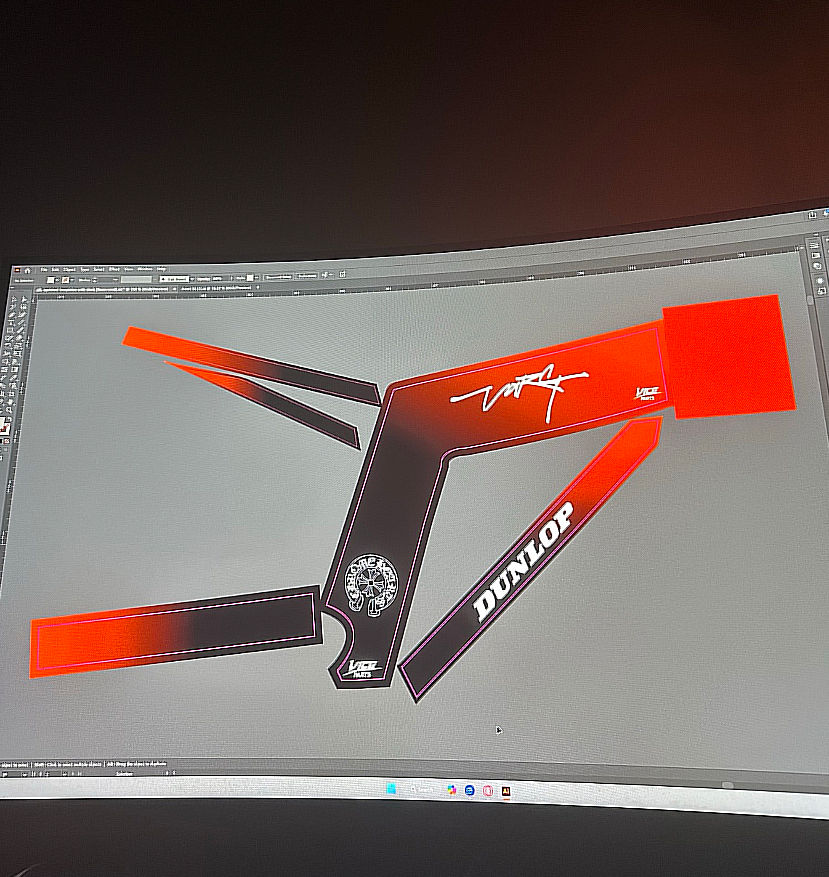Viewport: 829px width, 877px height.
Task: Select the Magic Wand tool
Action: (x=12, y=307)
